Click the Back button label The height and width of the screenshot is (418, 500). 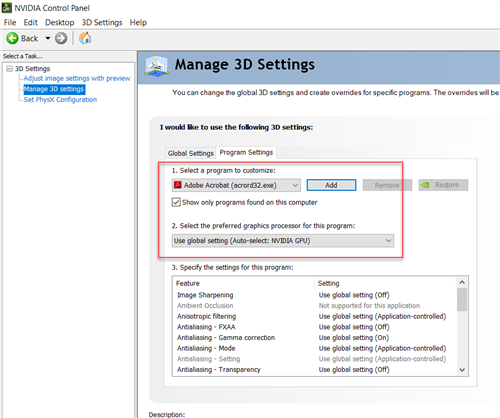coord(29,38)
